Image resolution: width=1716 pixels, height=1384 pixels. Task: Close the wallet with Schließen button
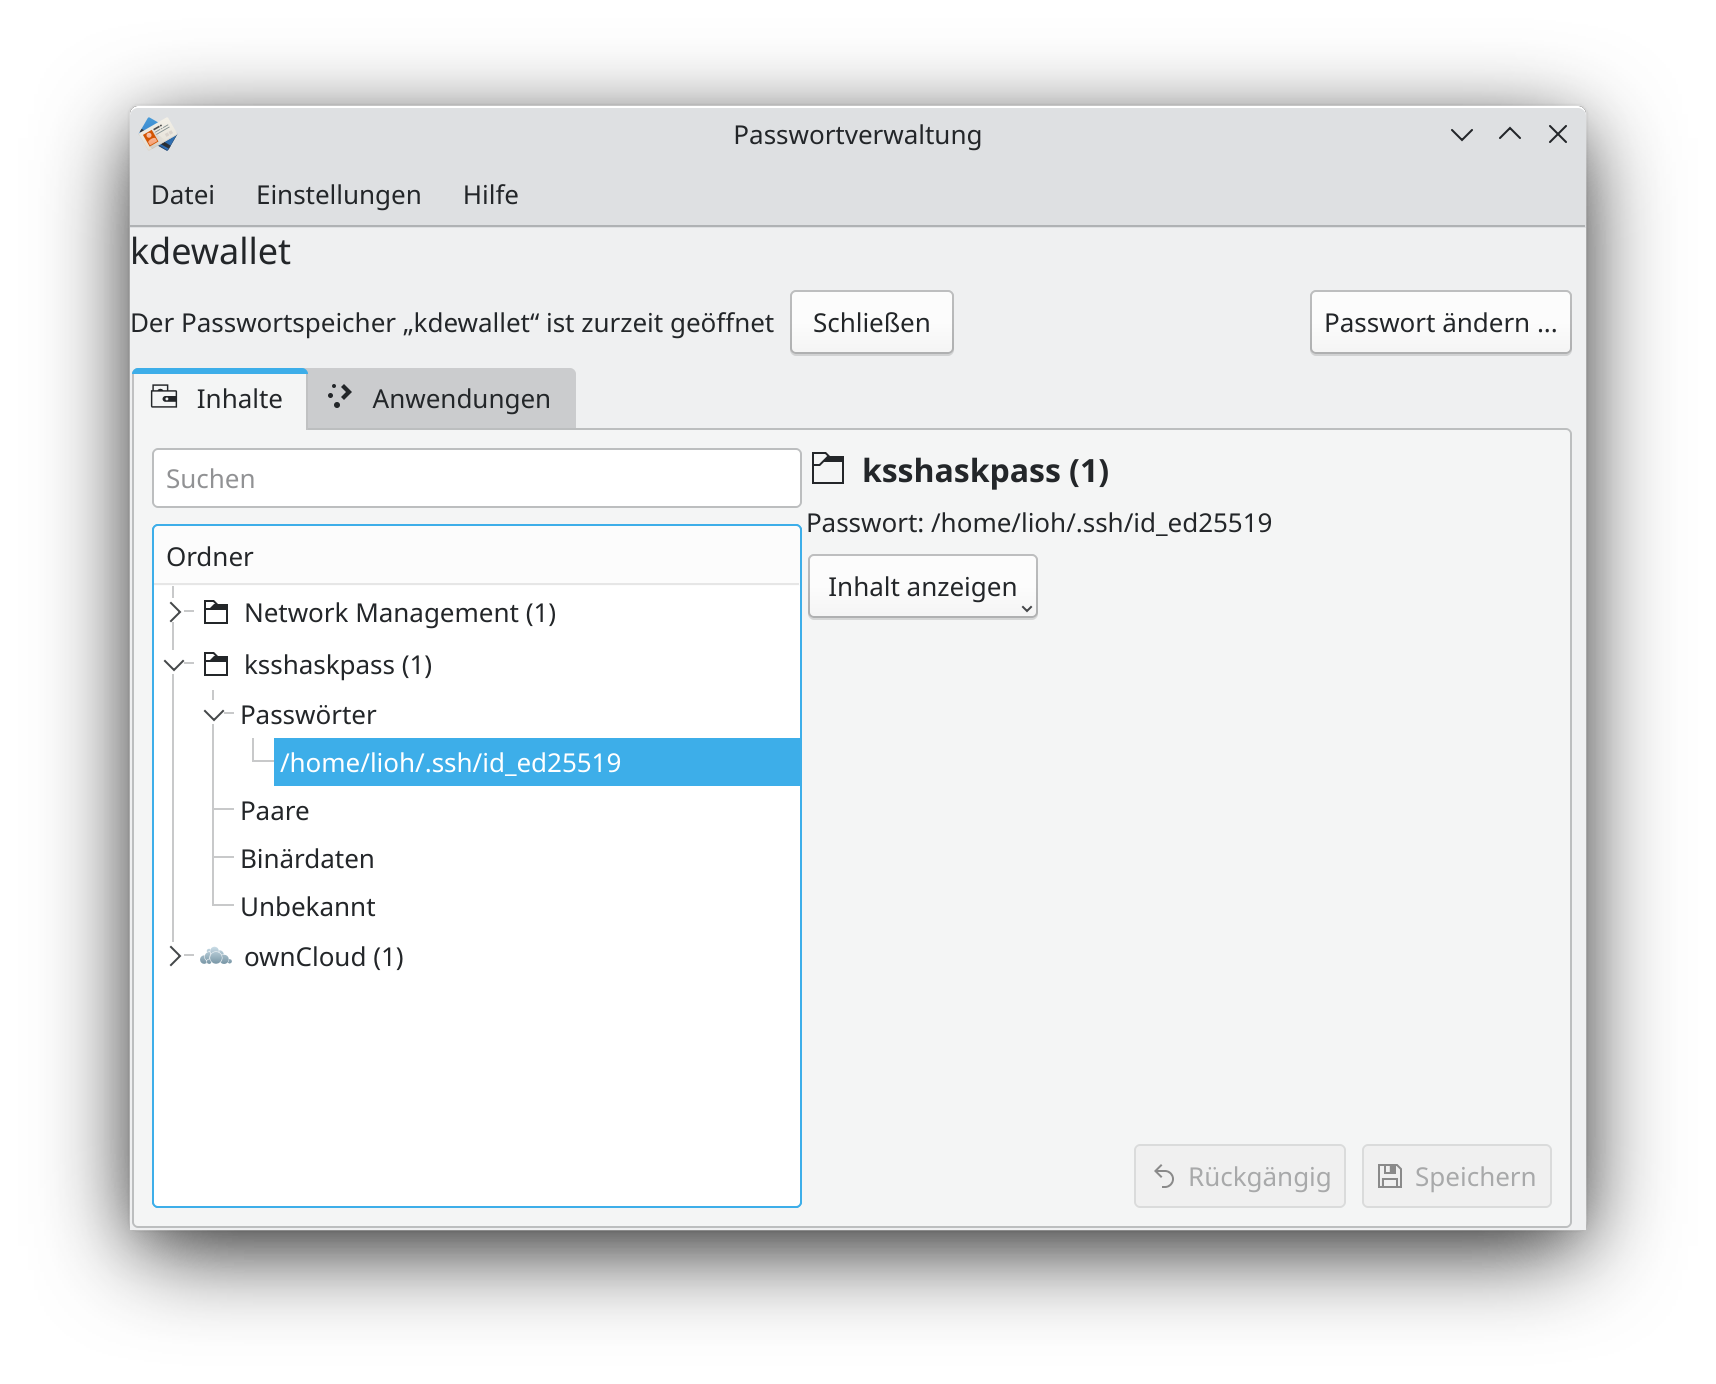coord(871,322)
